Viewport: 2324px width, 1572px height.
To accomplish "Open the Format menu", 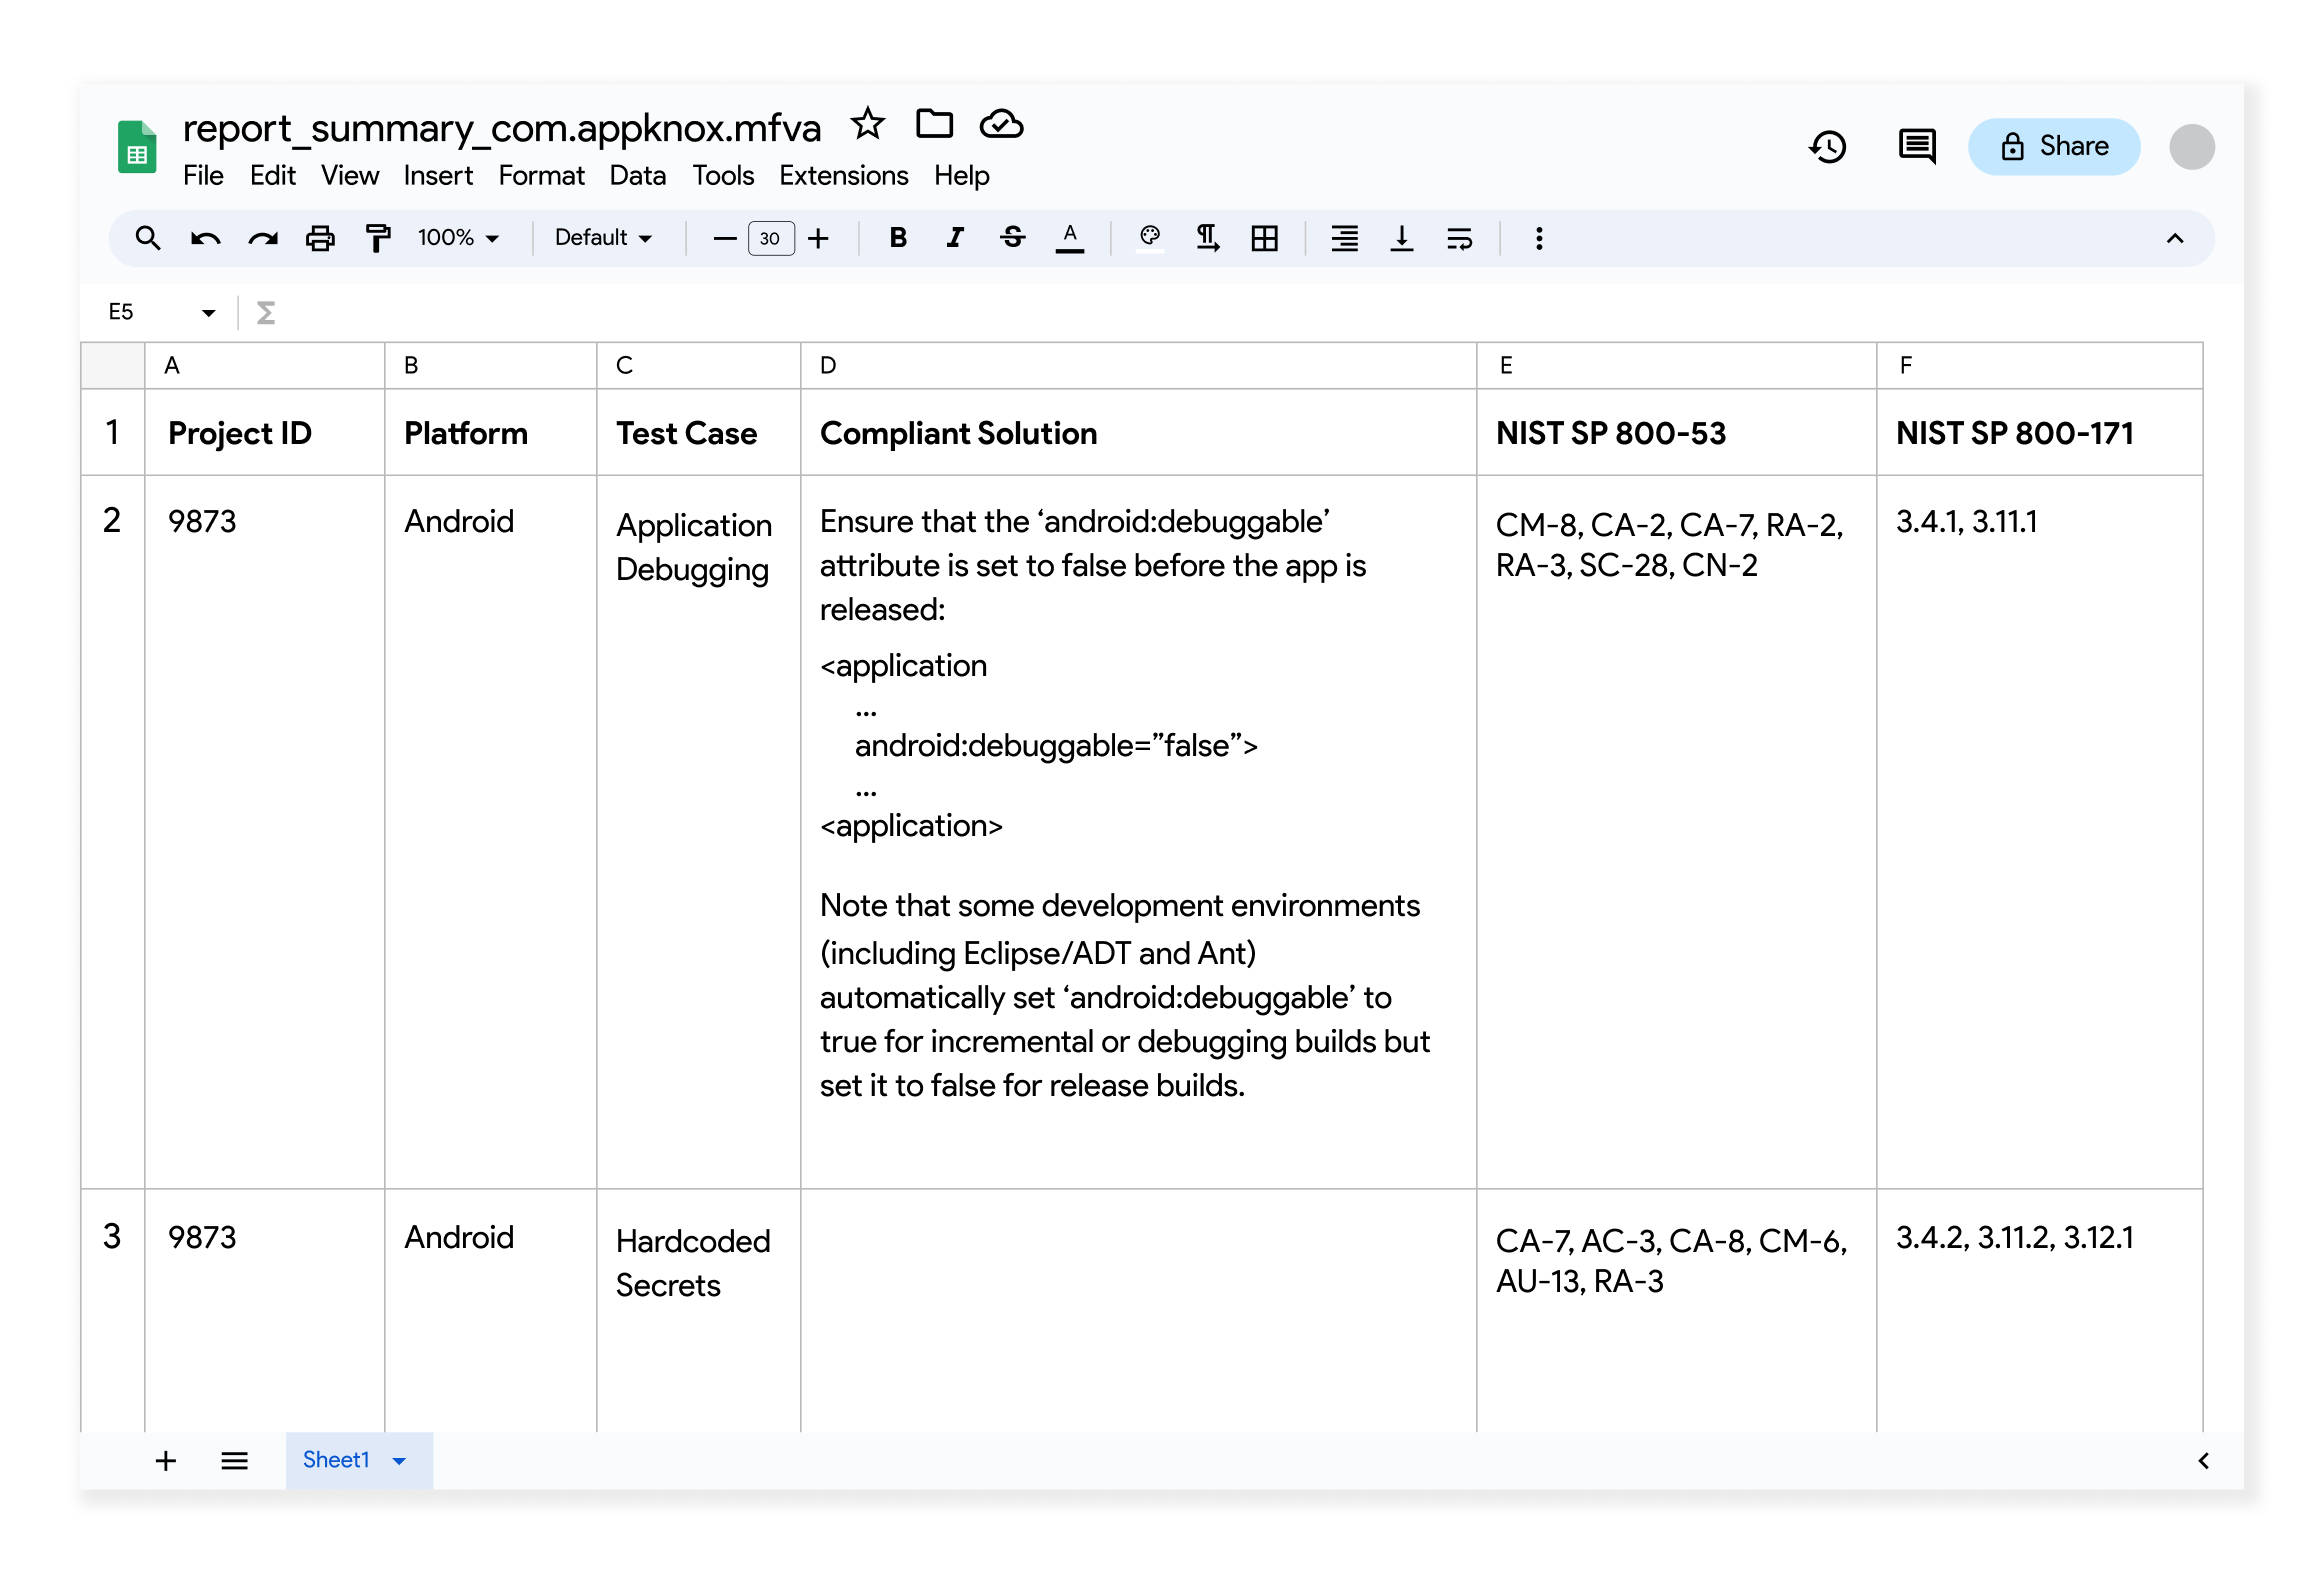I will 540,175.
